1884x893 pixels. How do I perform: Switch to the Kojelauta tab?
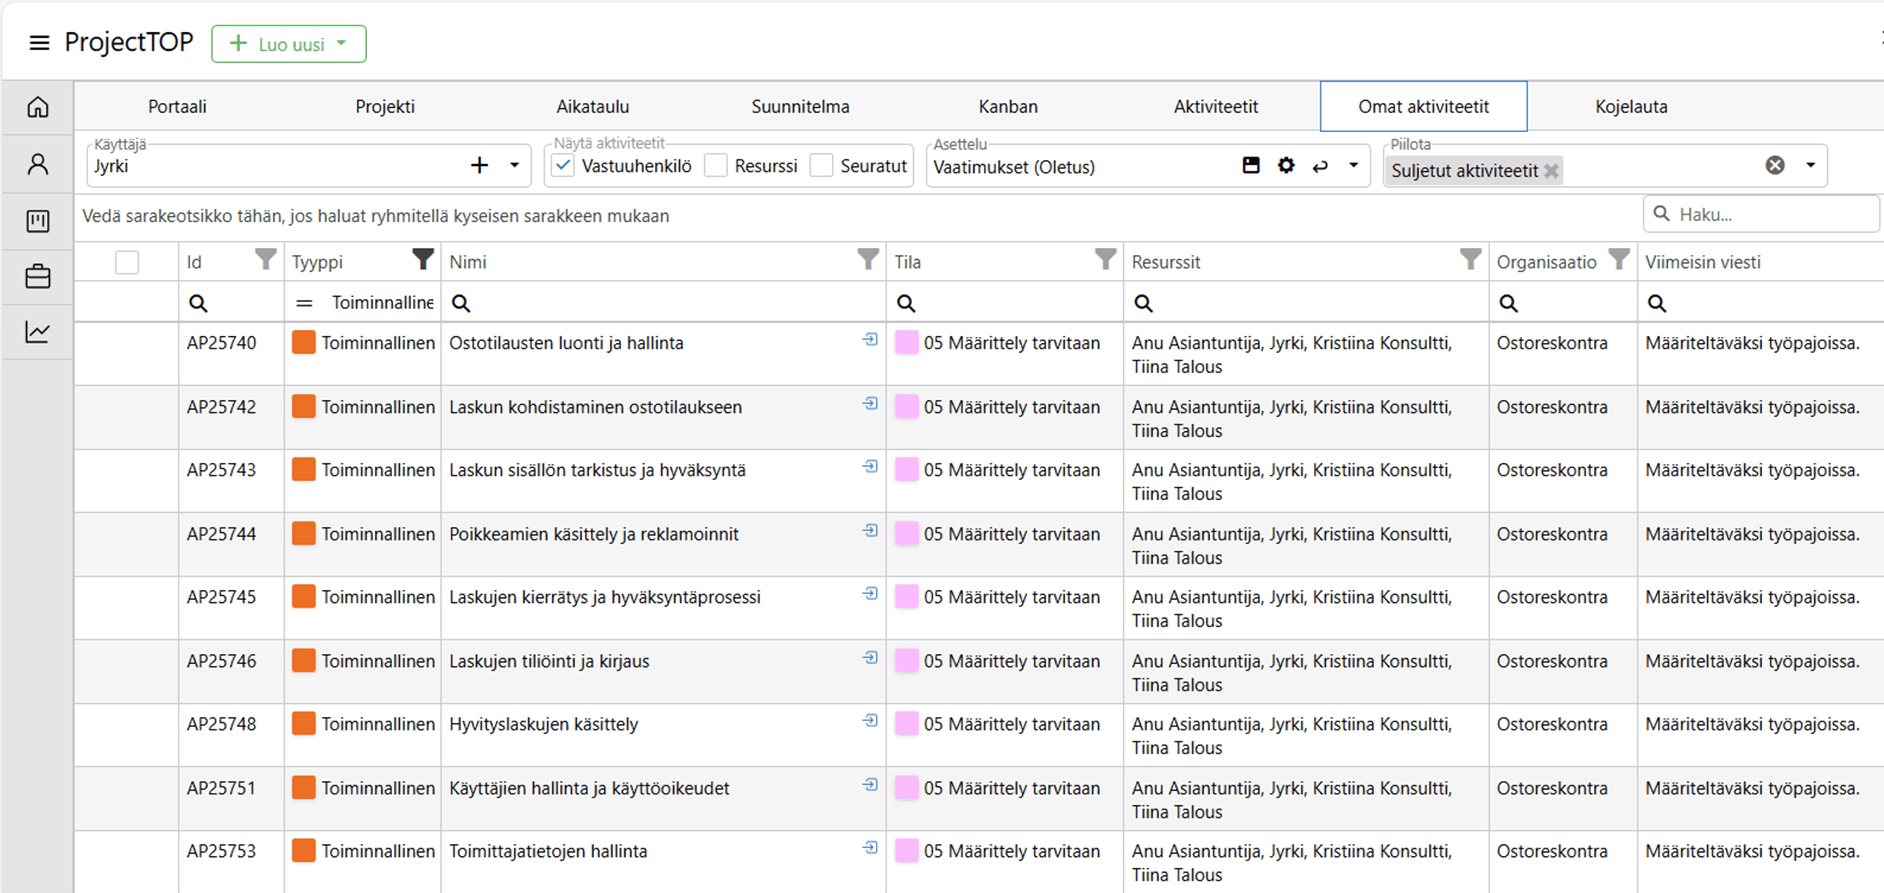[x=1630, y=107]
